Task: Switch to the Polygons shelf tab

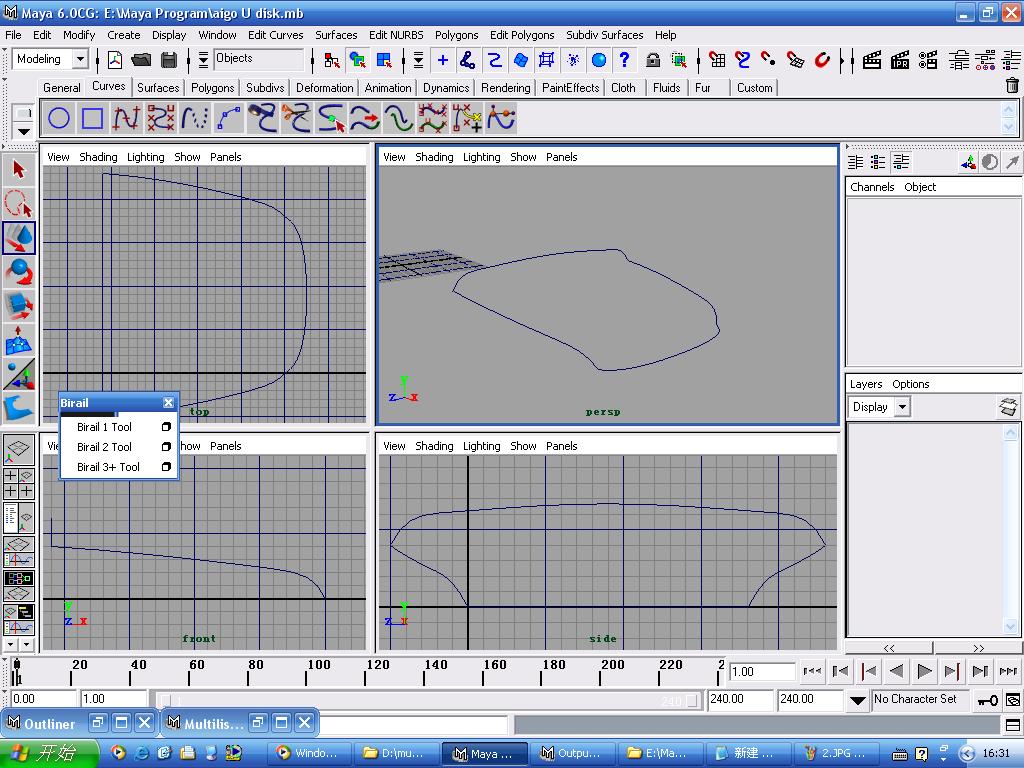Action: [x=212, y=88]
